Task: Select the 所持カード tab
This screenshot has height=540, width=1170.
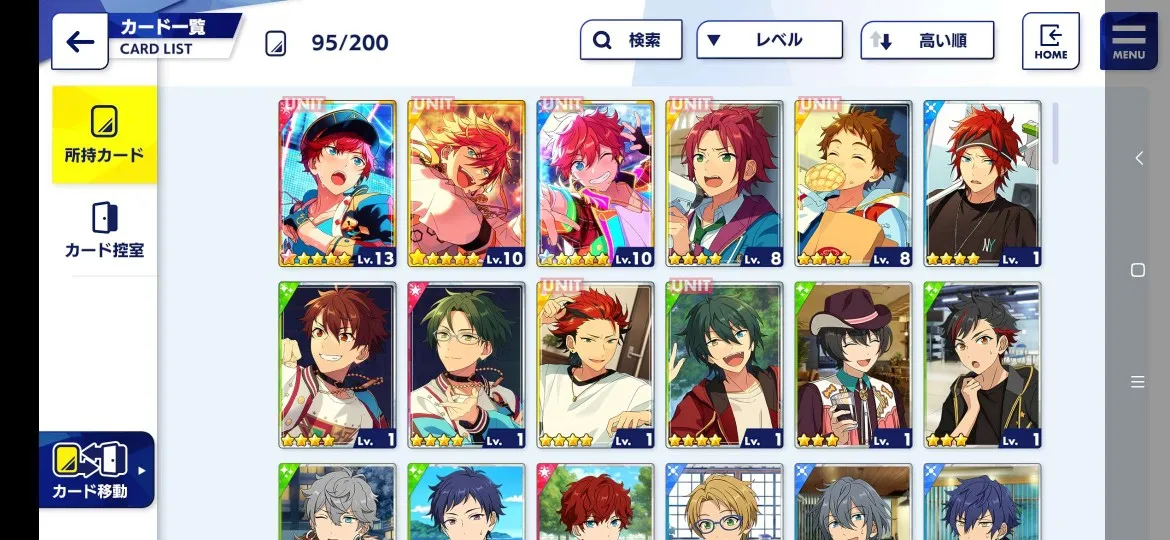Action: tap(104, 134)
